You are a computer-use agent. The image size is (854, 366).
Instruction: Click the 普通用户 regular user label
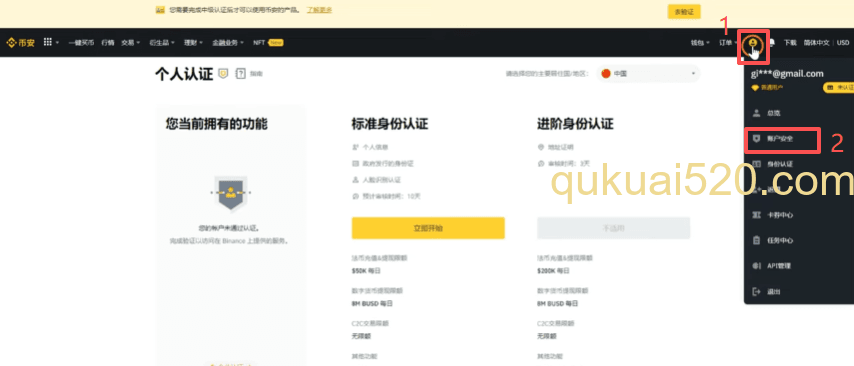point(771,87)
